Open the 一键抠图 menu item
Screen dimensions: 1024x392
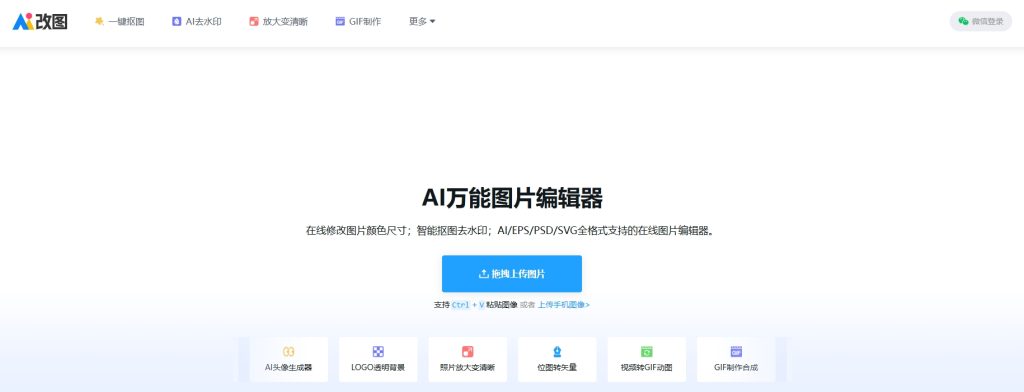pos(120,22)
